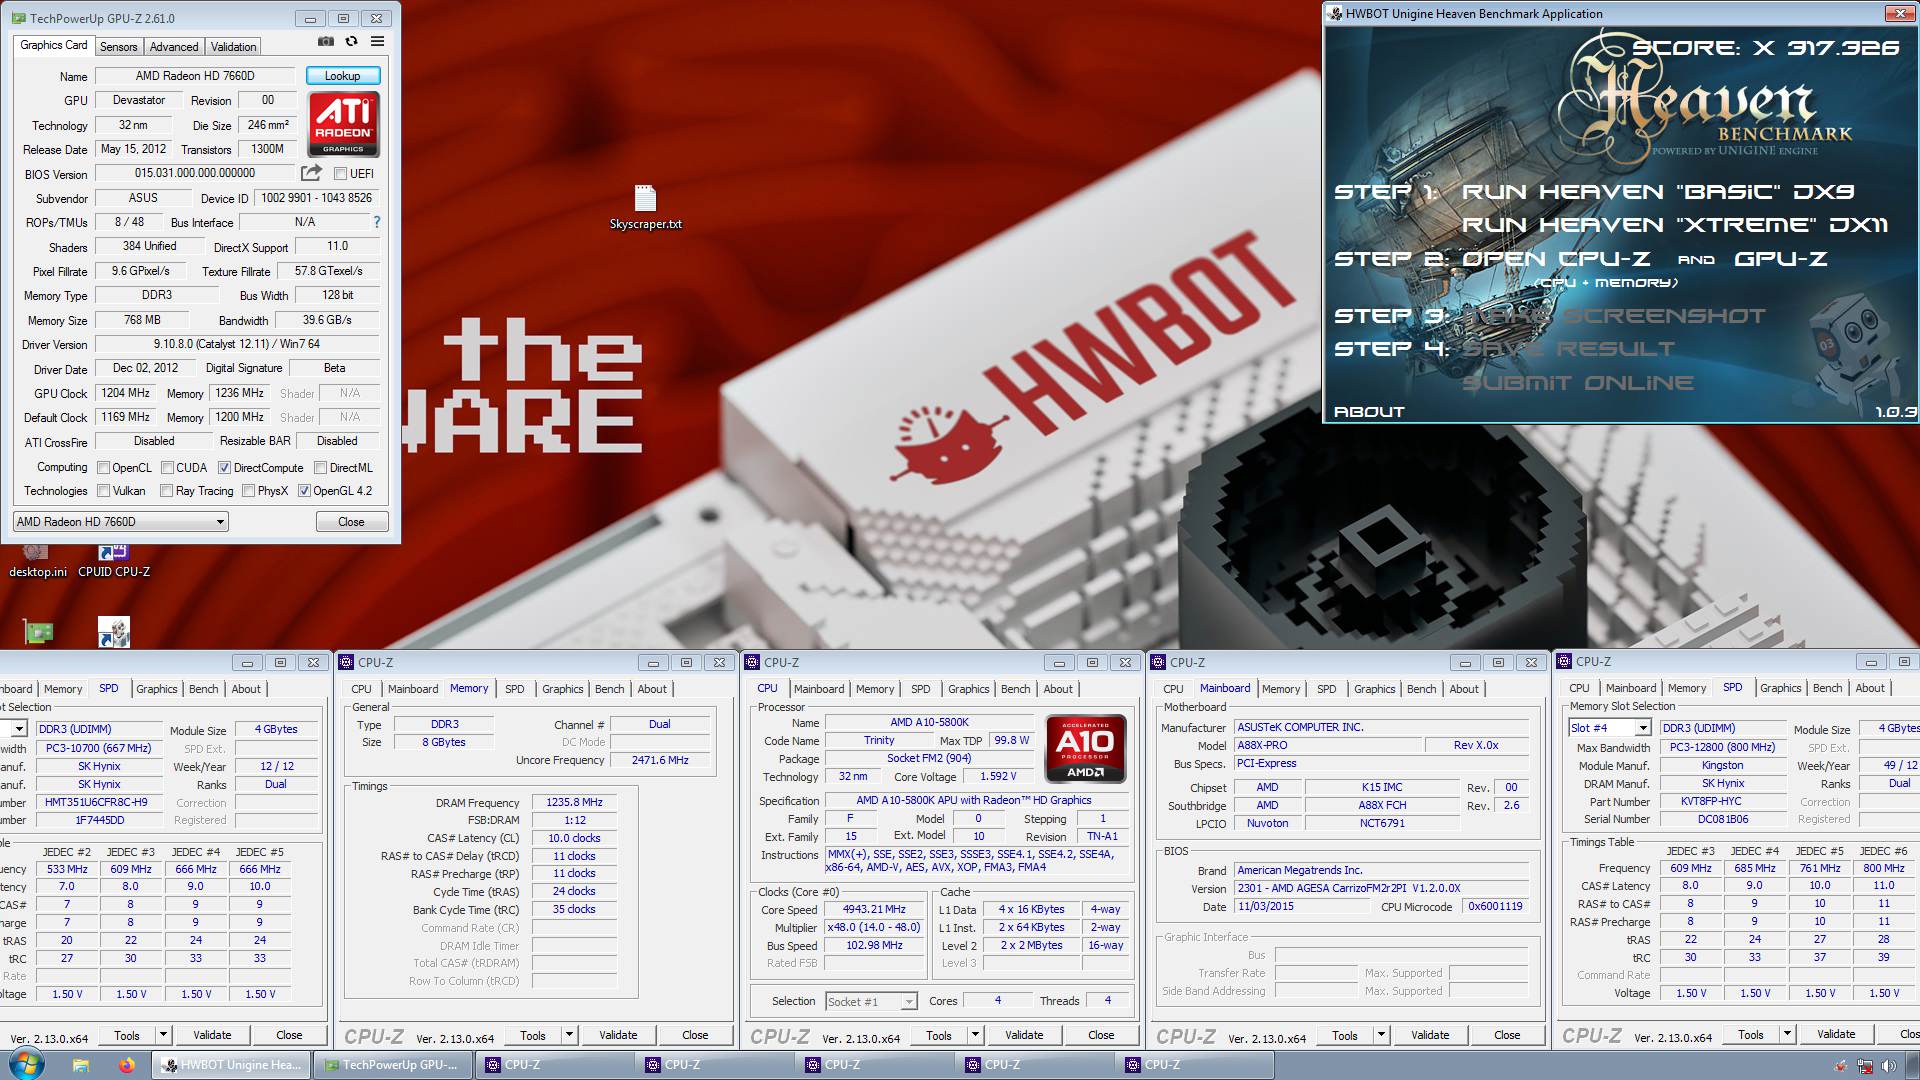The width and height of the screenshot is (1920, 1080).
Task: Switch to HWBOT Unigine Heaven taskbar button
Action: click(231, 1065)
